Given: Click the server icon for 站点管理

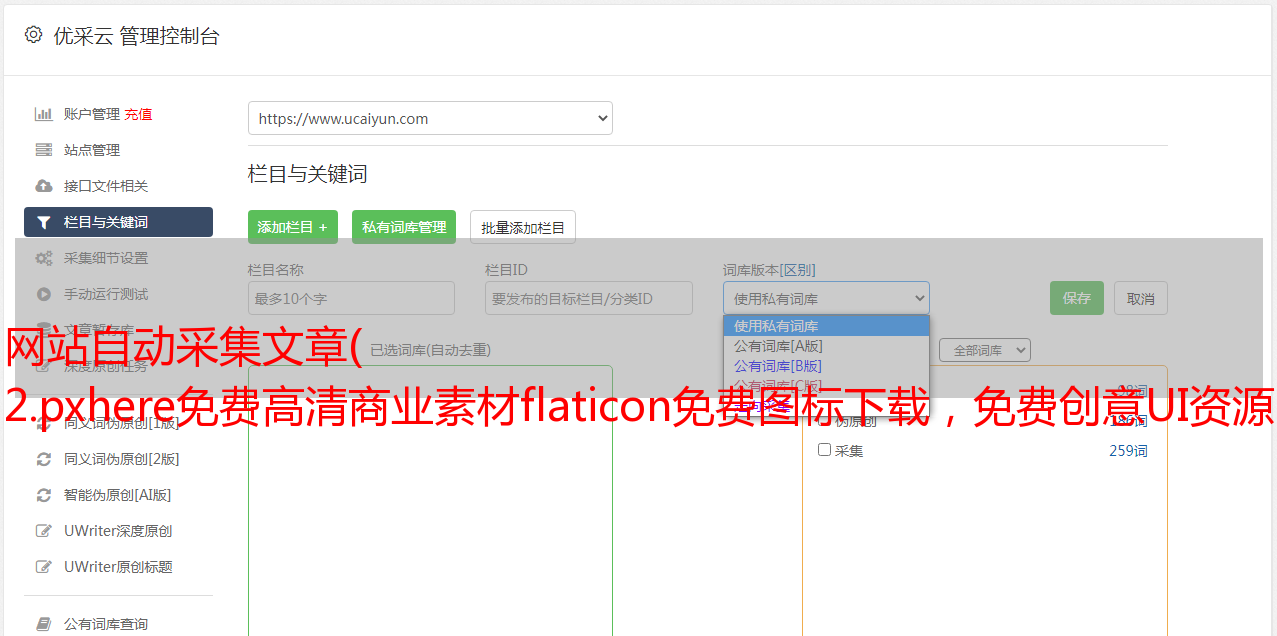Looking at the screenshot, I should click(44, 150).
